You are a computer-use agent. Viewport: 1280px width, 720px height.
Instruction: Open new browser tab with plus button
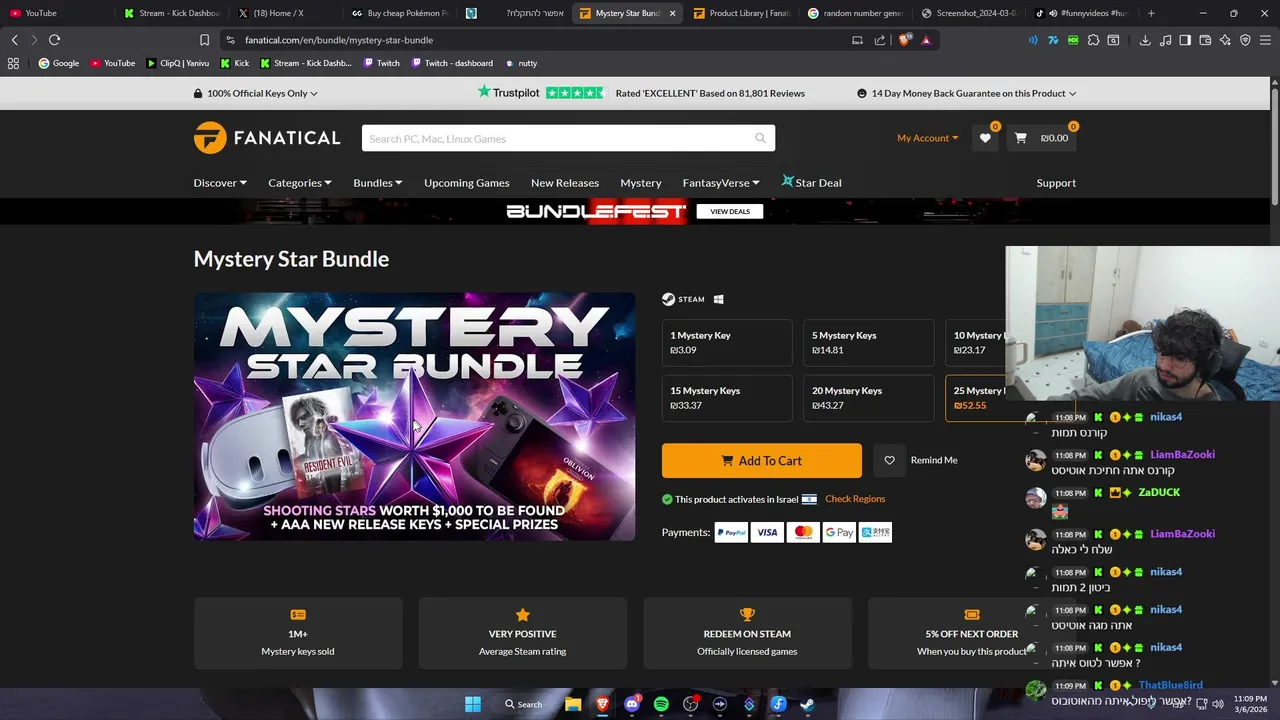click(x=1151, y=13)
